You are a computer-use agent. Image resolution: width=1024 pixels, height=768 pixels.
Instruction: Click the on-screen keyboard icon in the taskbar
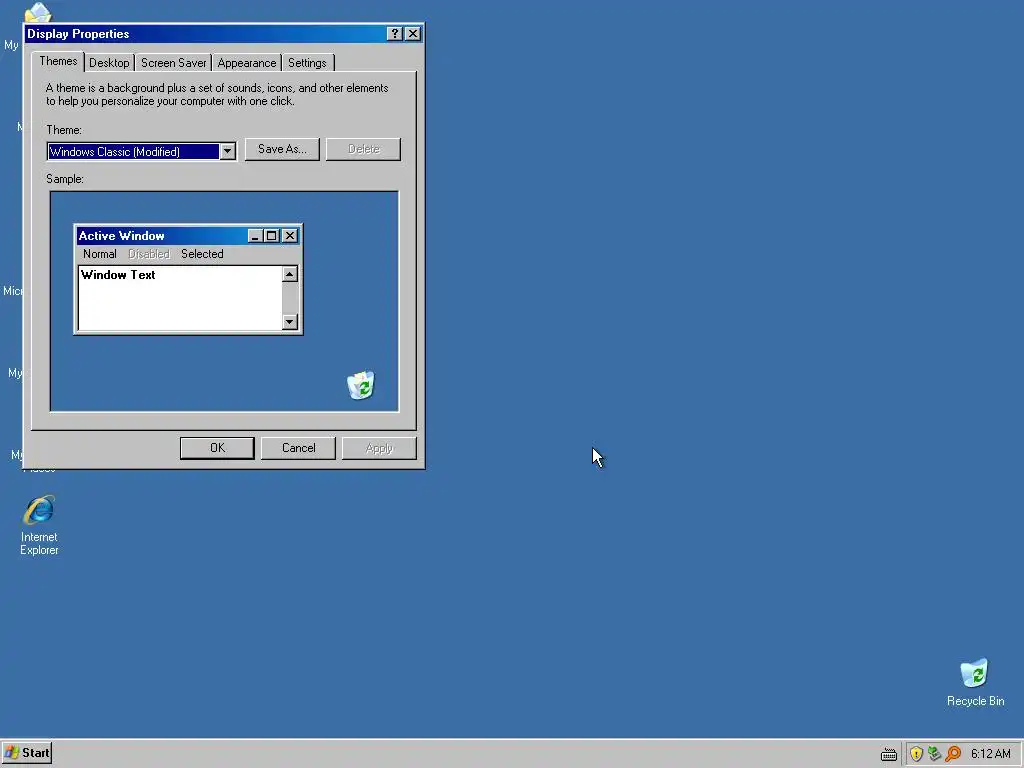click(889, 754)
